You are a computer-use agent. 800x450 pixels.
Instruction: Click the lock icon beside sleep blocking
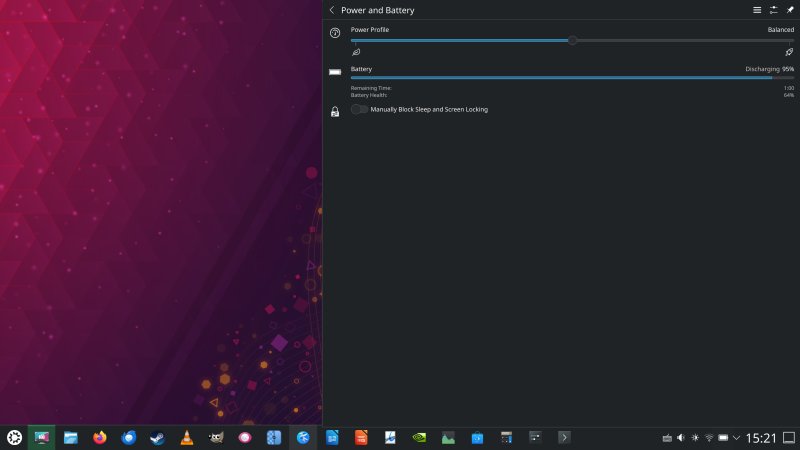[335, 111]
